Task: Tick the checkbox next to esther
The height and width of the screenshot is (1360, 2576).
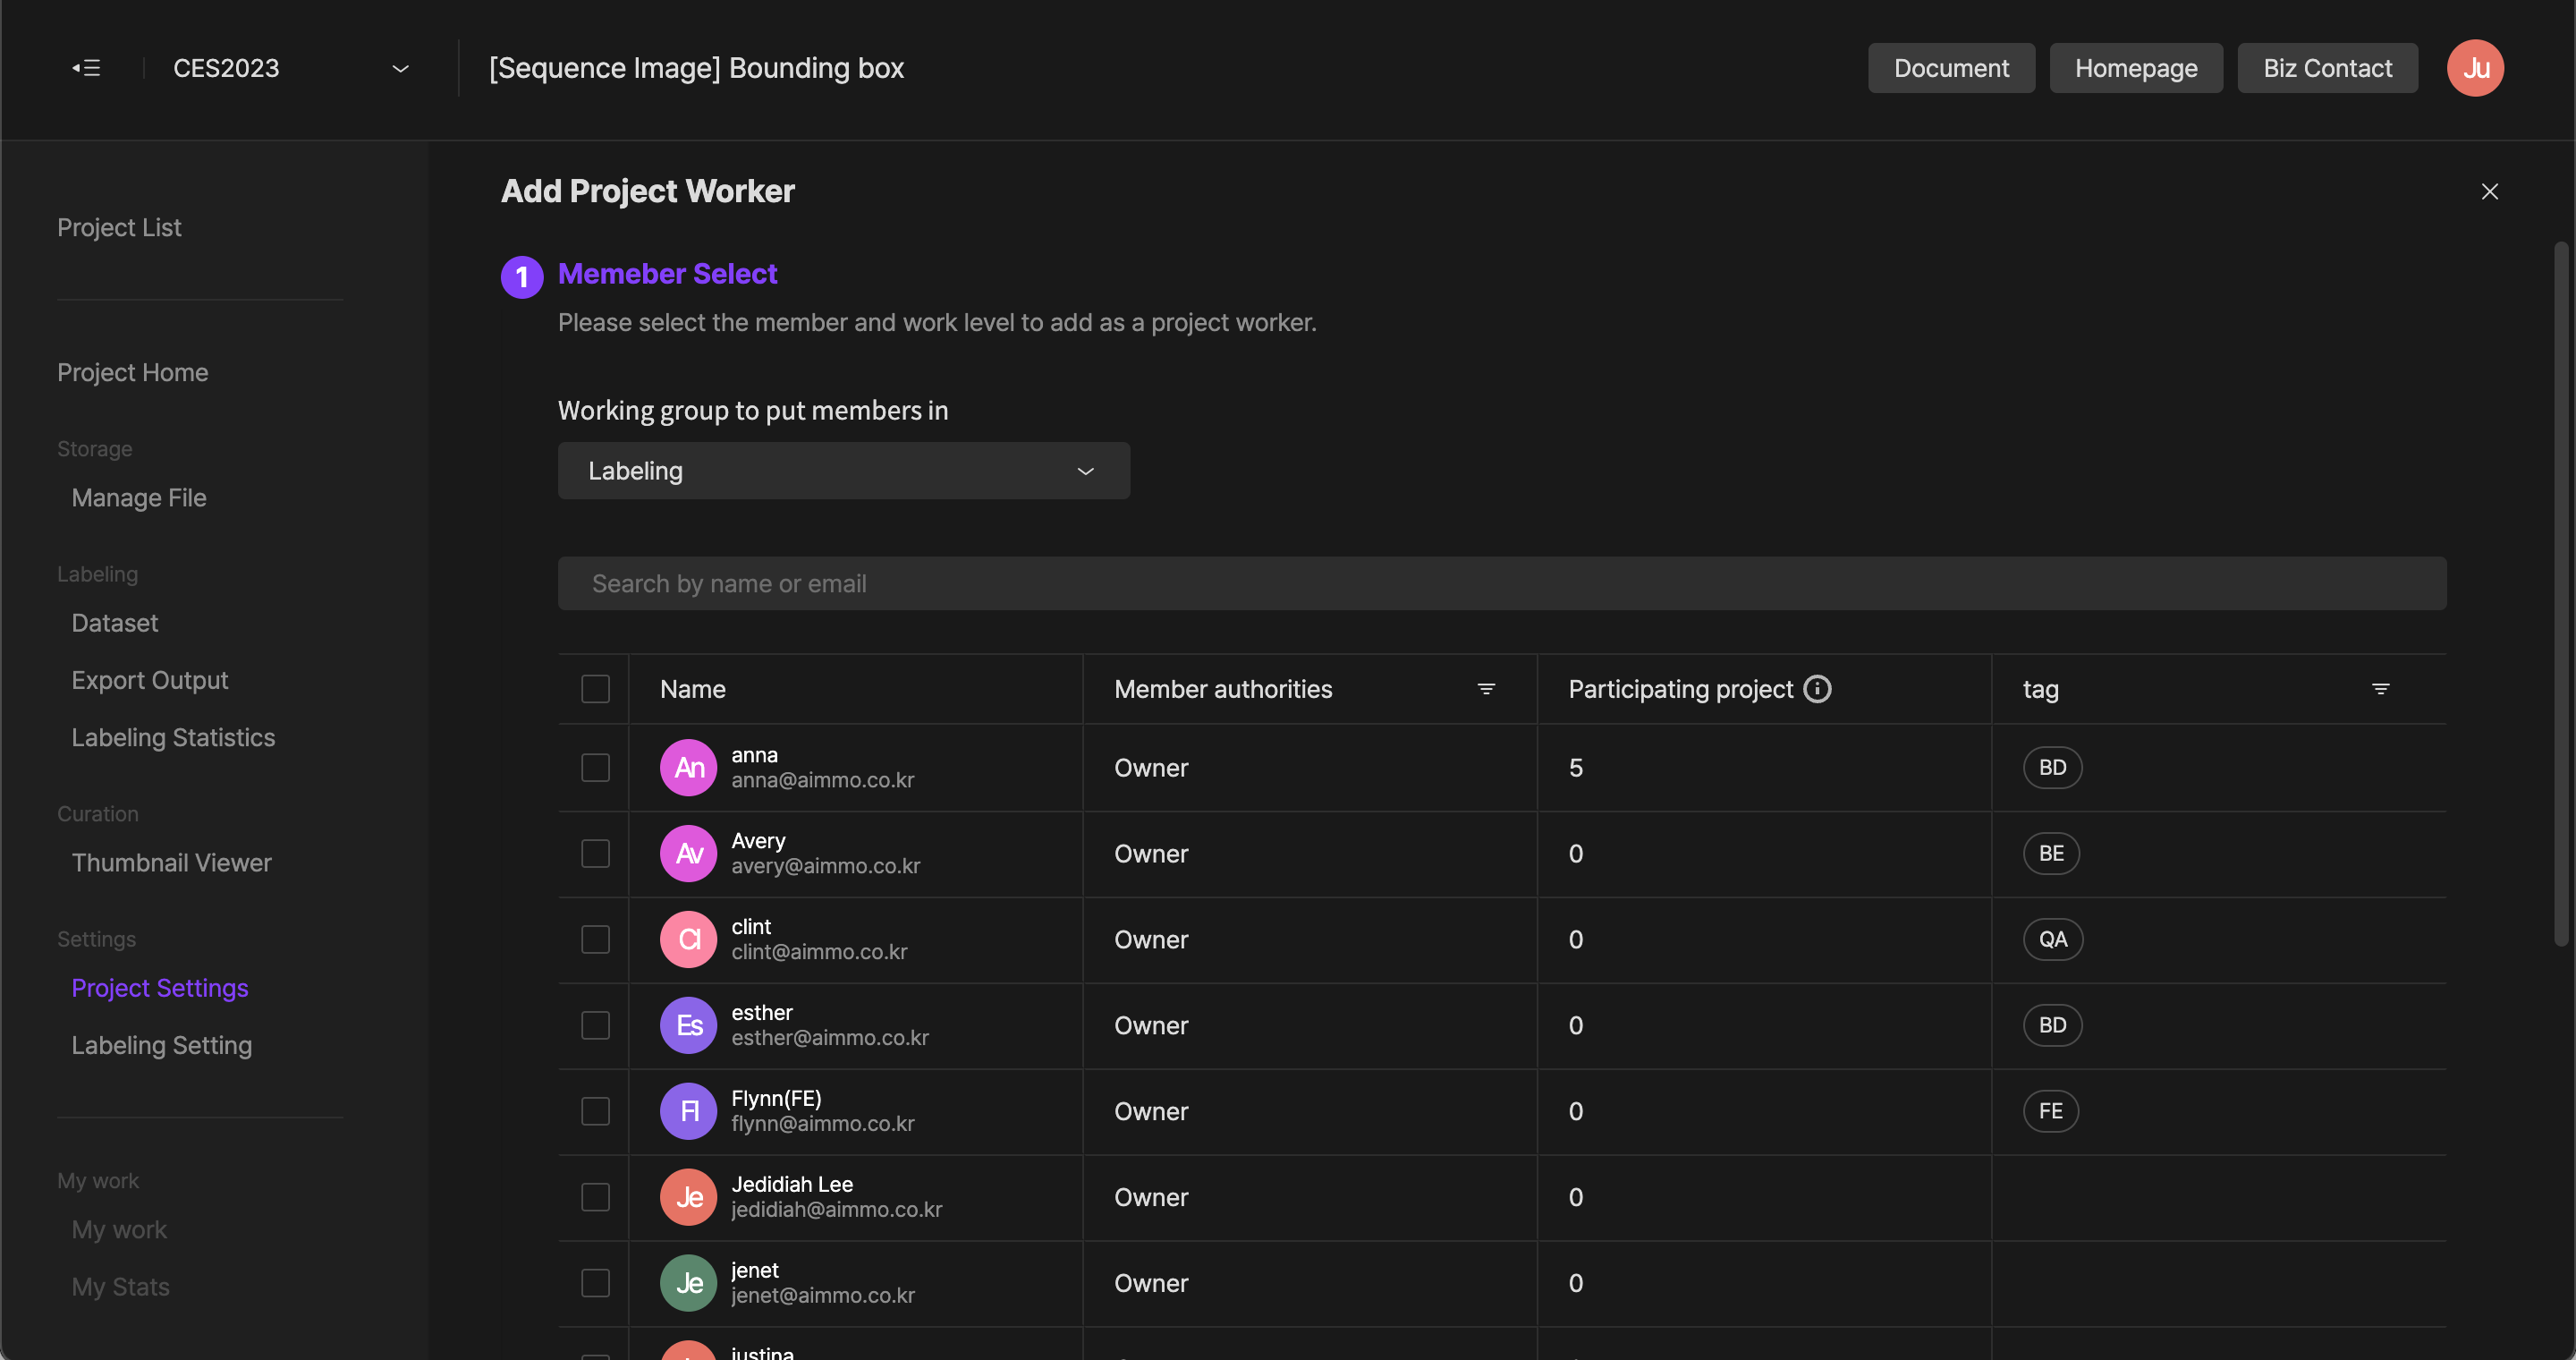Action: pyautogui.click(x=595, y=1025)
